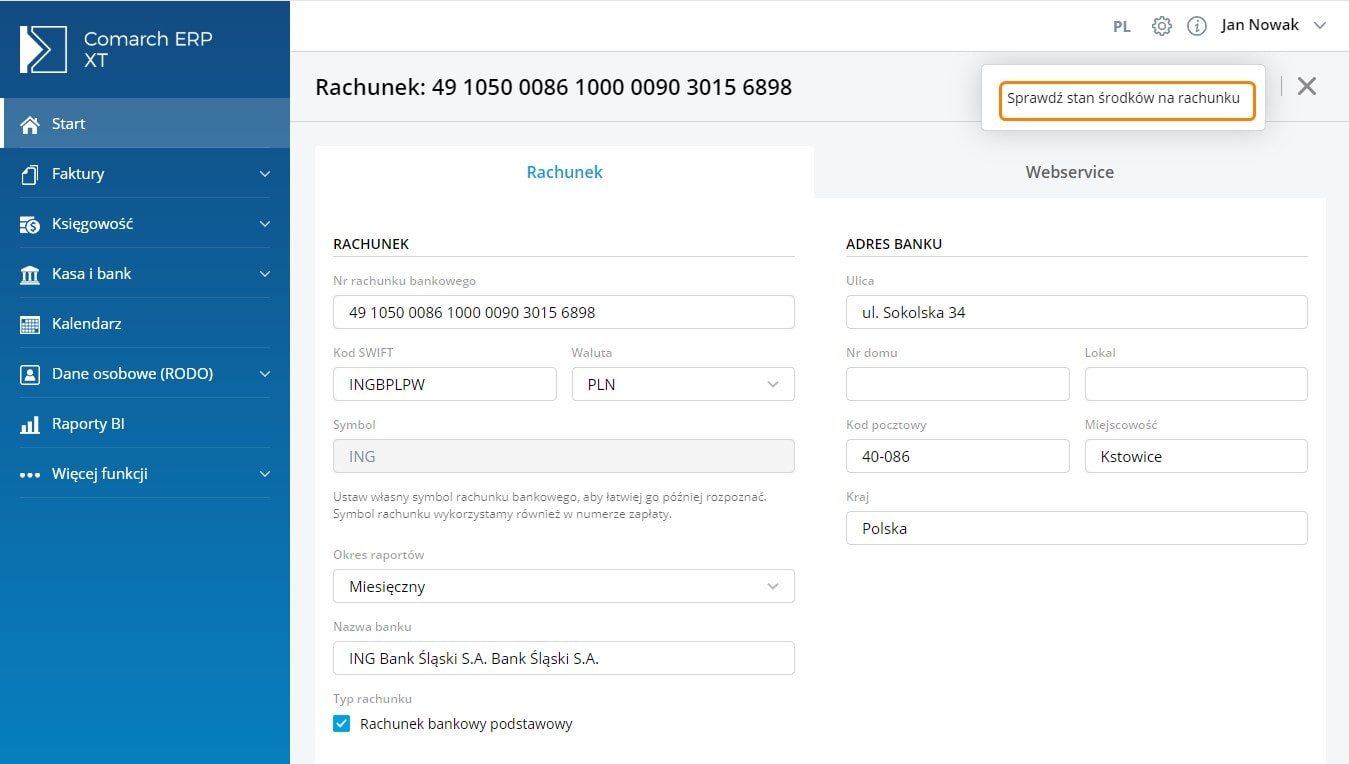The width and height of the screenshot is (1349, 764).
Task: Click the Księgowość accounting icon
Action: (x=30, y=224)
